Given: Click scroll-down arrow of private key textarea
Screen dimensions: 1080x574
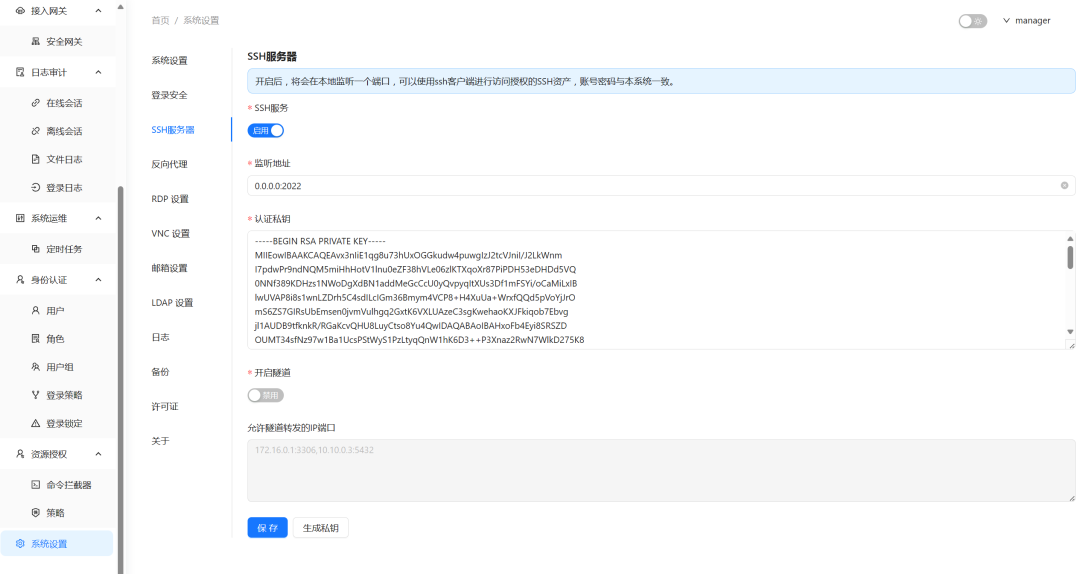Looking at the screenshot, I should [x=1070, y=332].
